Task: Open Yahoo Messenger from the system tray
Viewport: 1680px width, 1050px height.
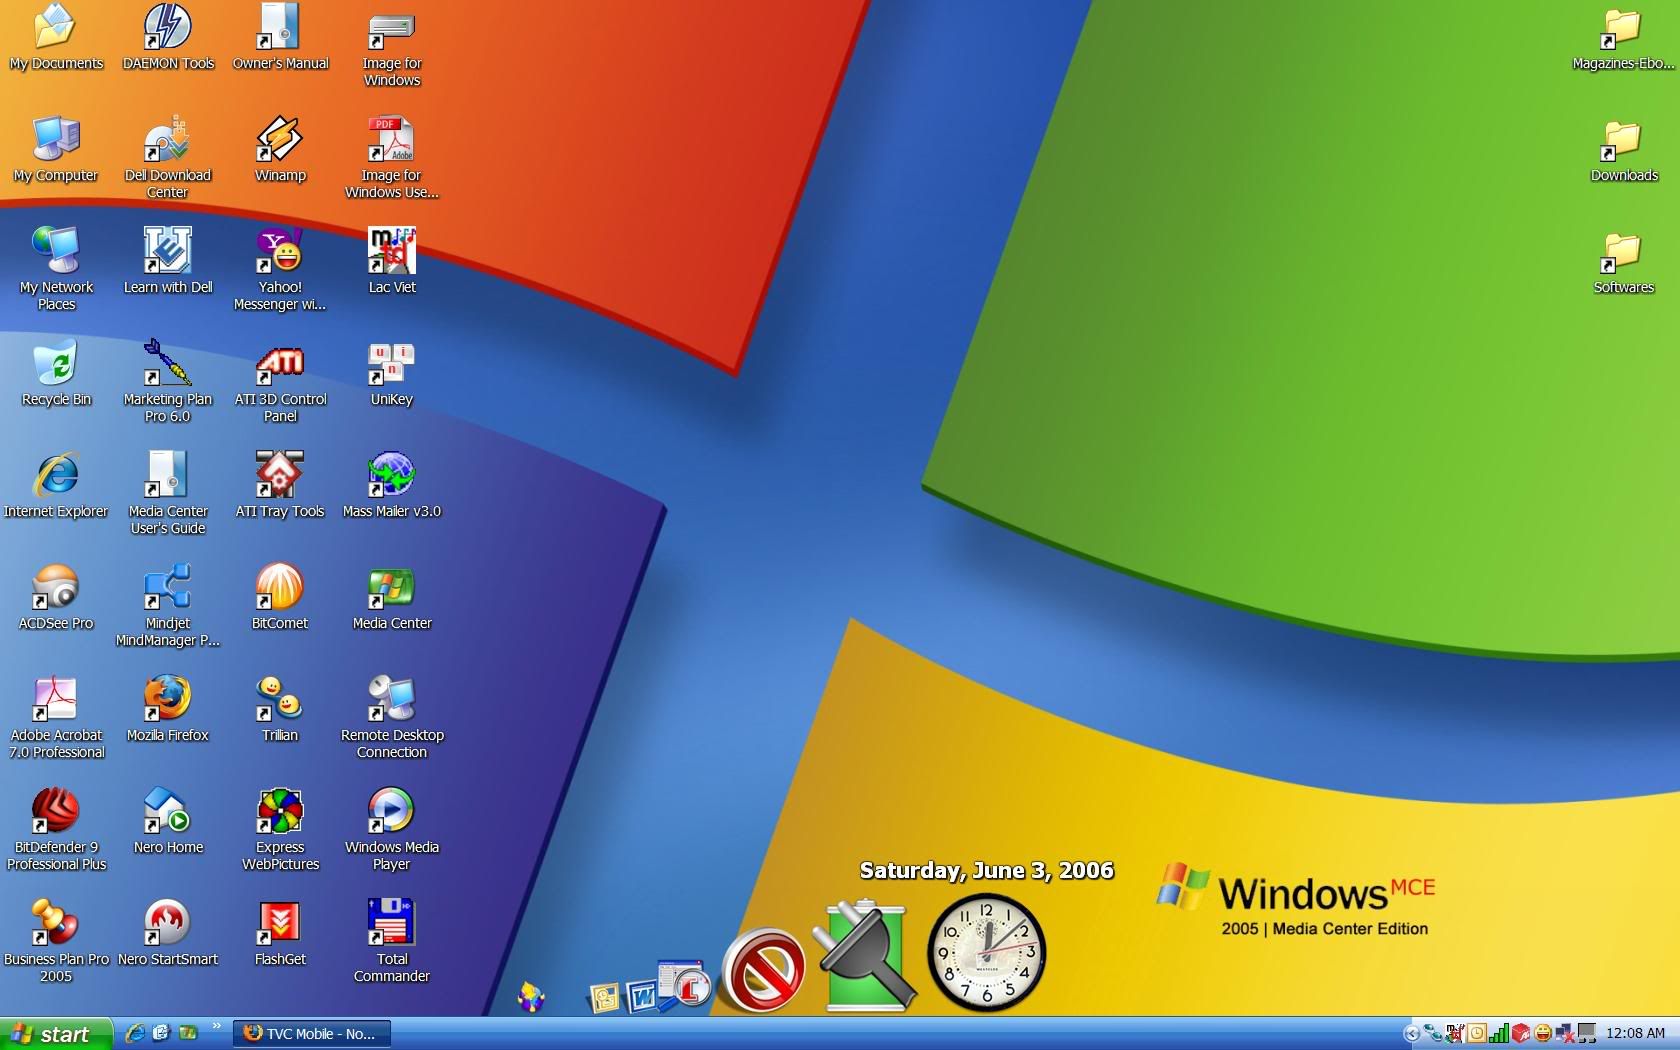Action: tap(1543, 1034)
